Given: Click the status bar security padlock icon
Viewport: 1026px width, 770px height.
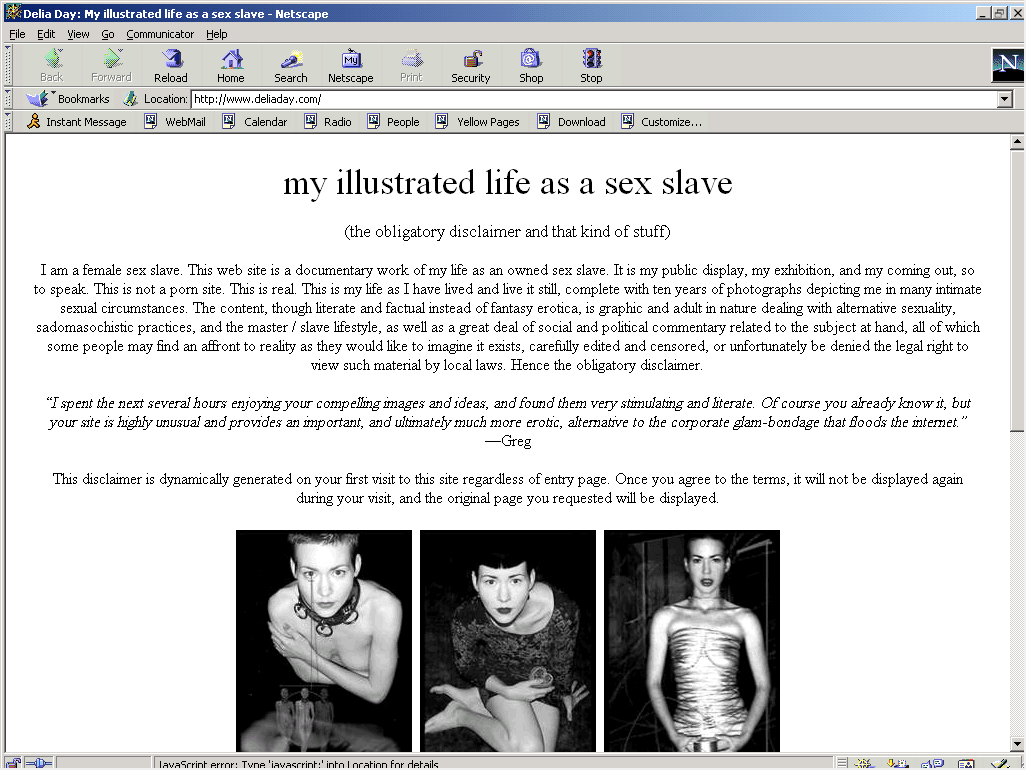Looking at the screenshot, I should click(x=13, y=763).
